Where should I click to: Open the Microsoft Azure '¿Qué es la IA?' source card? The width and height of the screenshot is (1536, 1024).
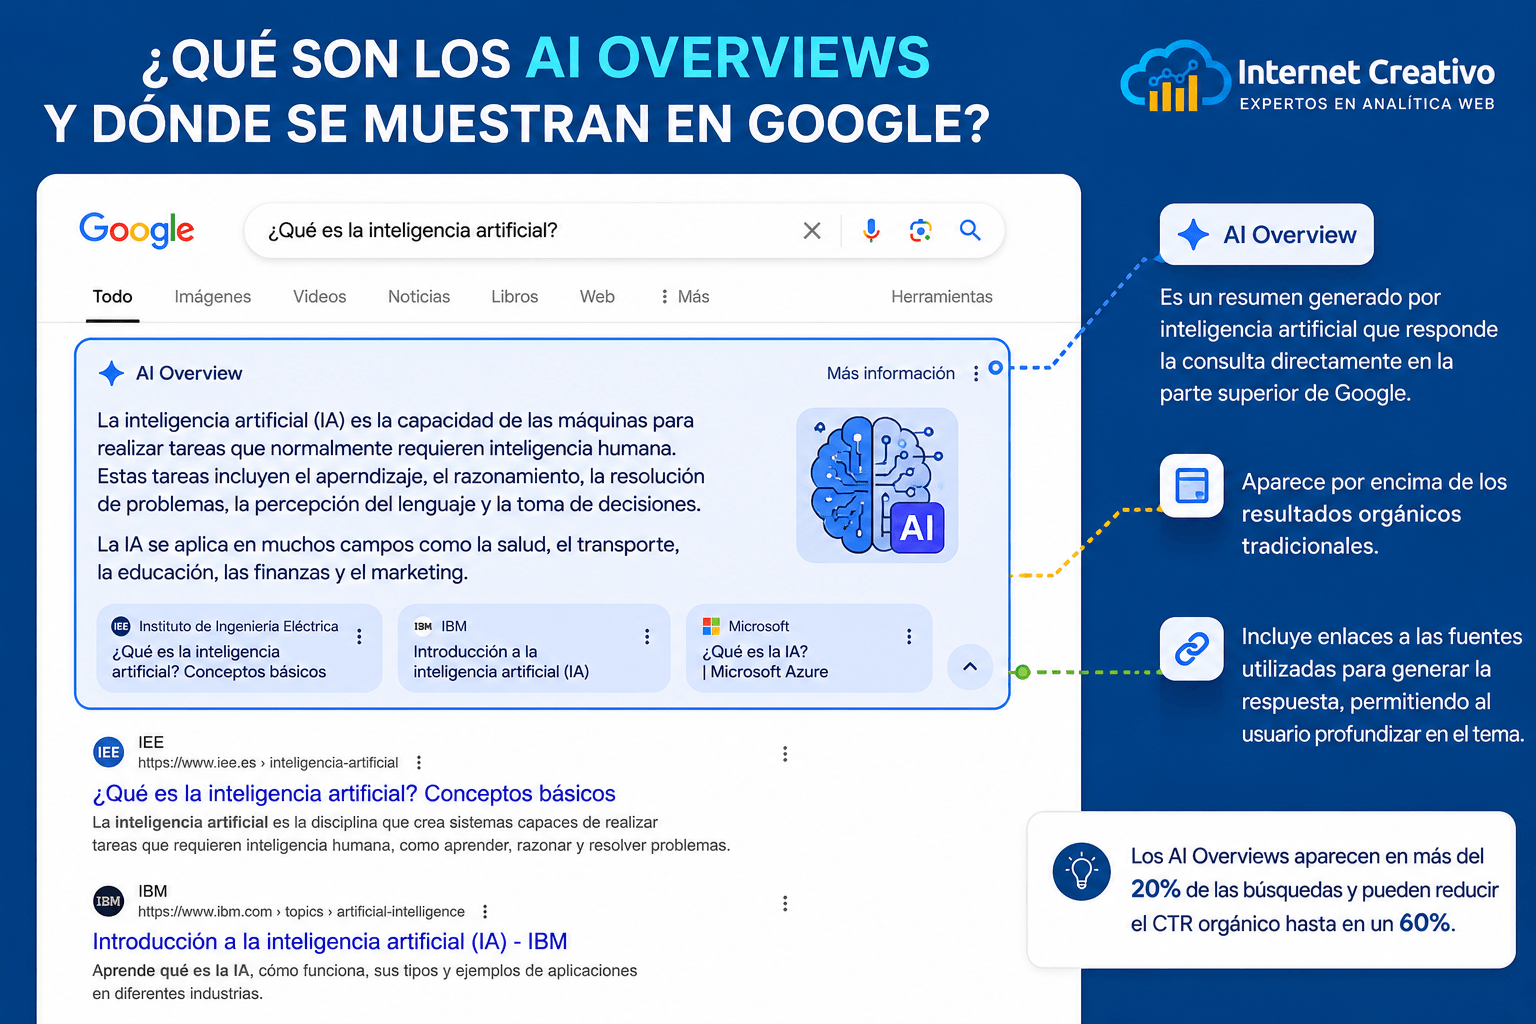click(x=809, y=648)
